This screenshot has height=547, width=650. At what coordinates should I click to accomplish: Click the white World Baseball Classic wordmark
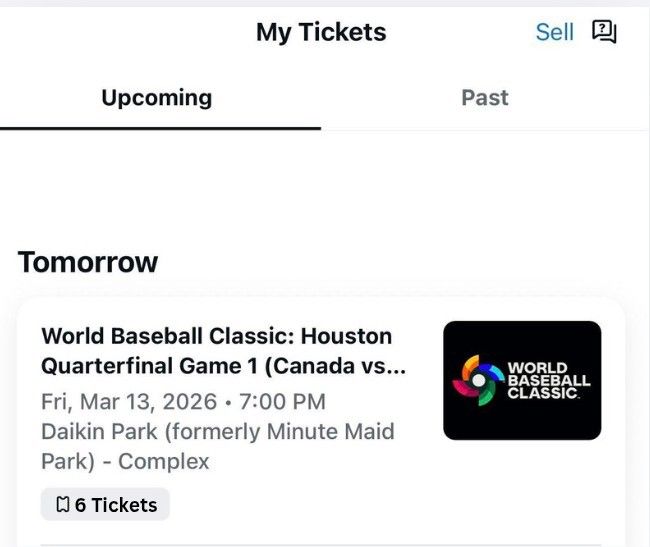pos(549,381)
